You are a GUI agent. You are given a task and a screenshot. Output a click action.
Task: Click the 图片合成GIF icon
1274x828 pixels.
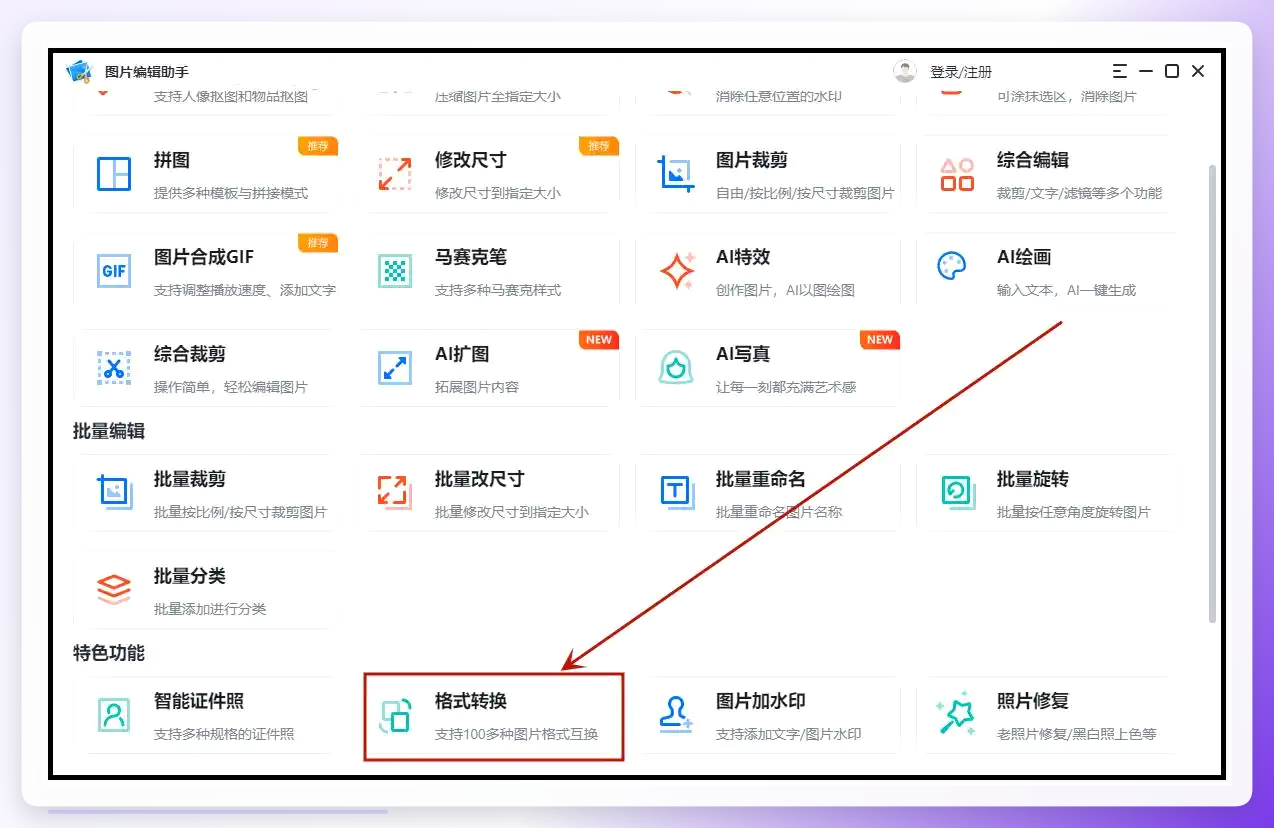114,270
